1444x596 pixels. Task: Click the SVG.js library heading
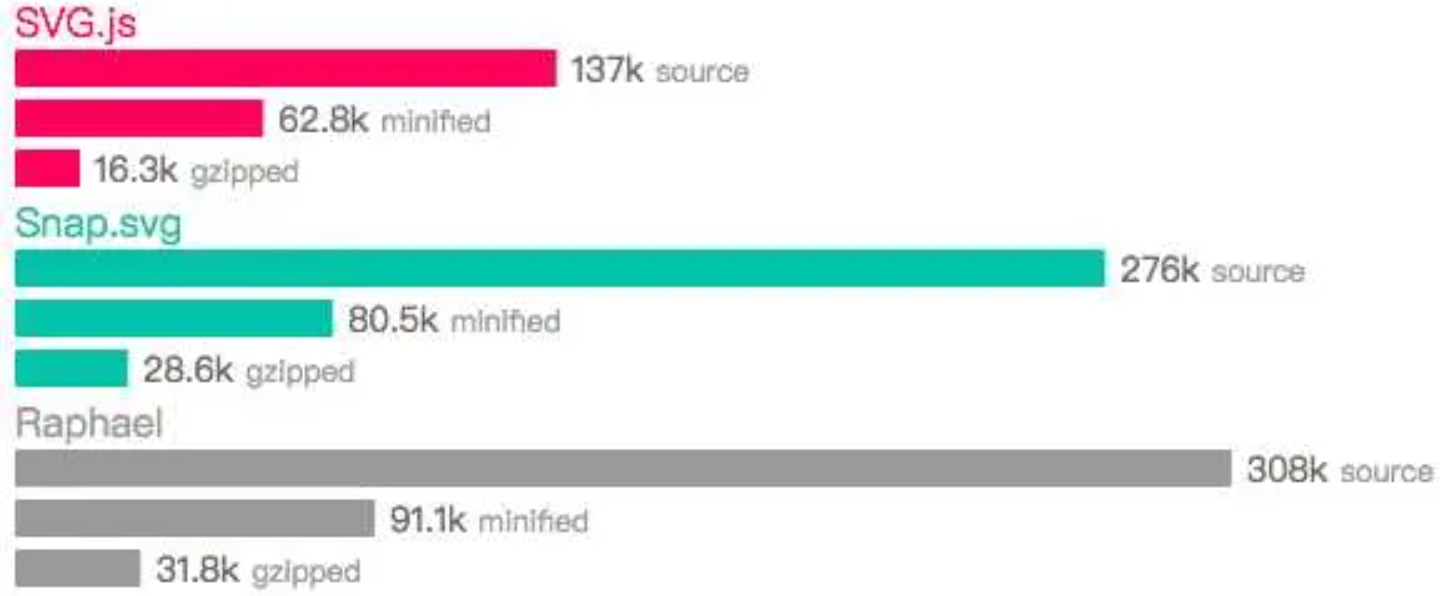(x=76, y=22)
